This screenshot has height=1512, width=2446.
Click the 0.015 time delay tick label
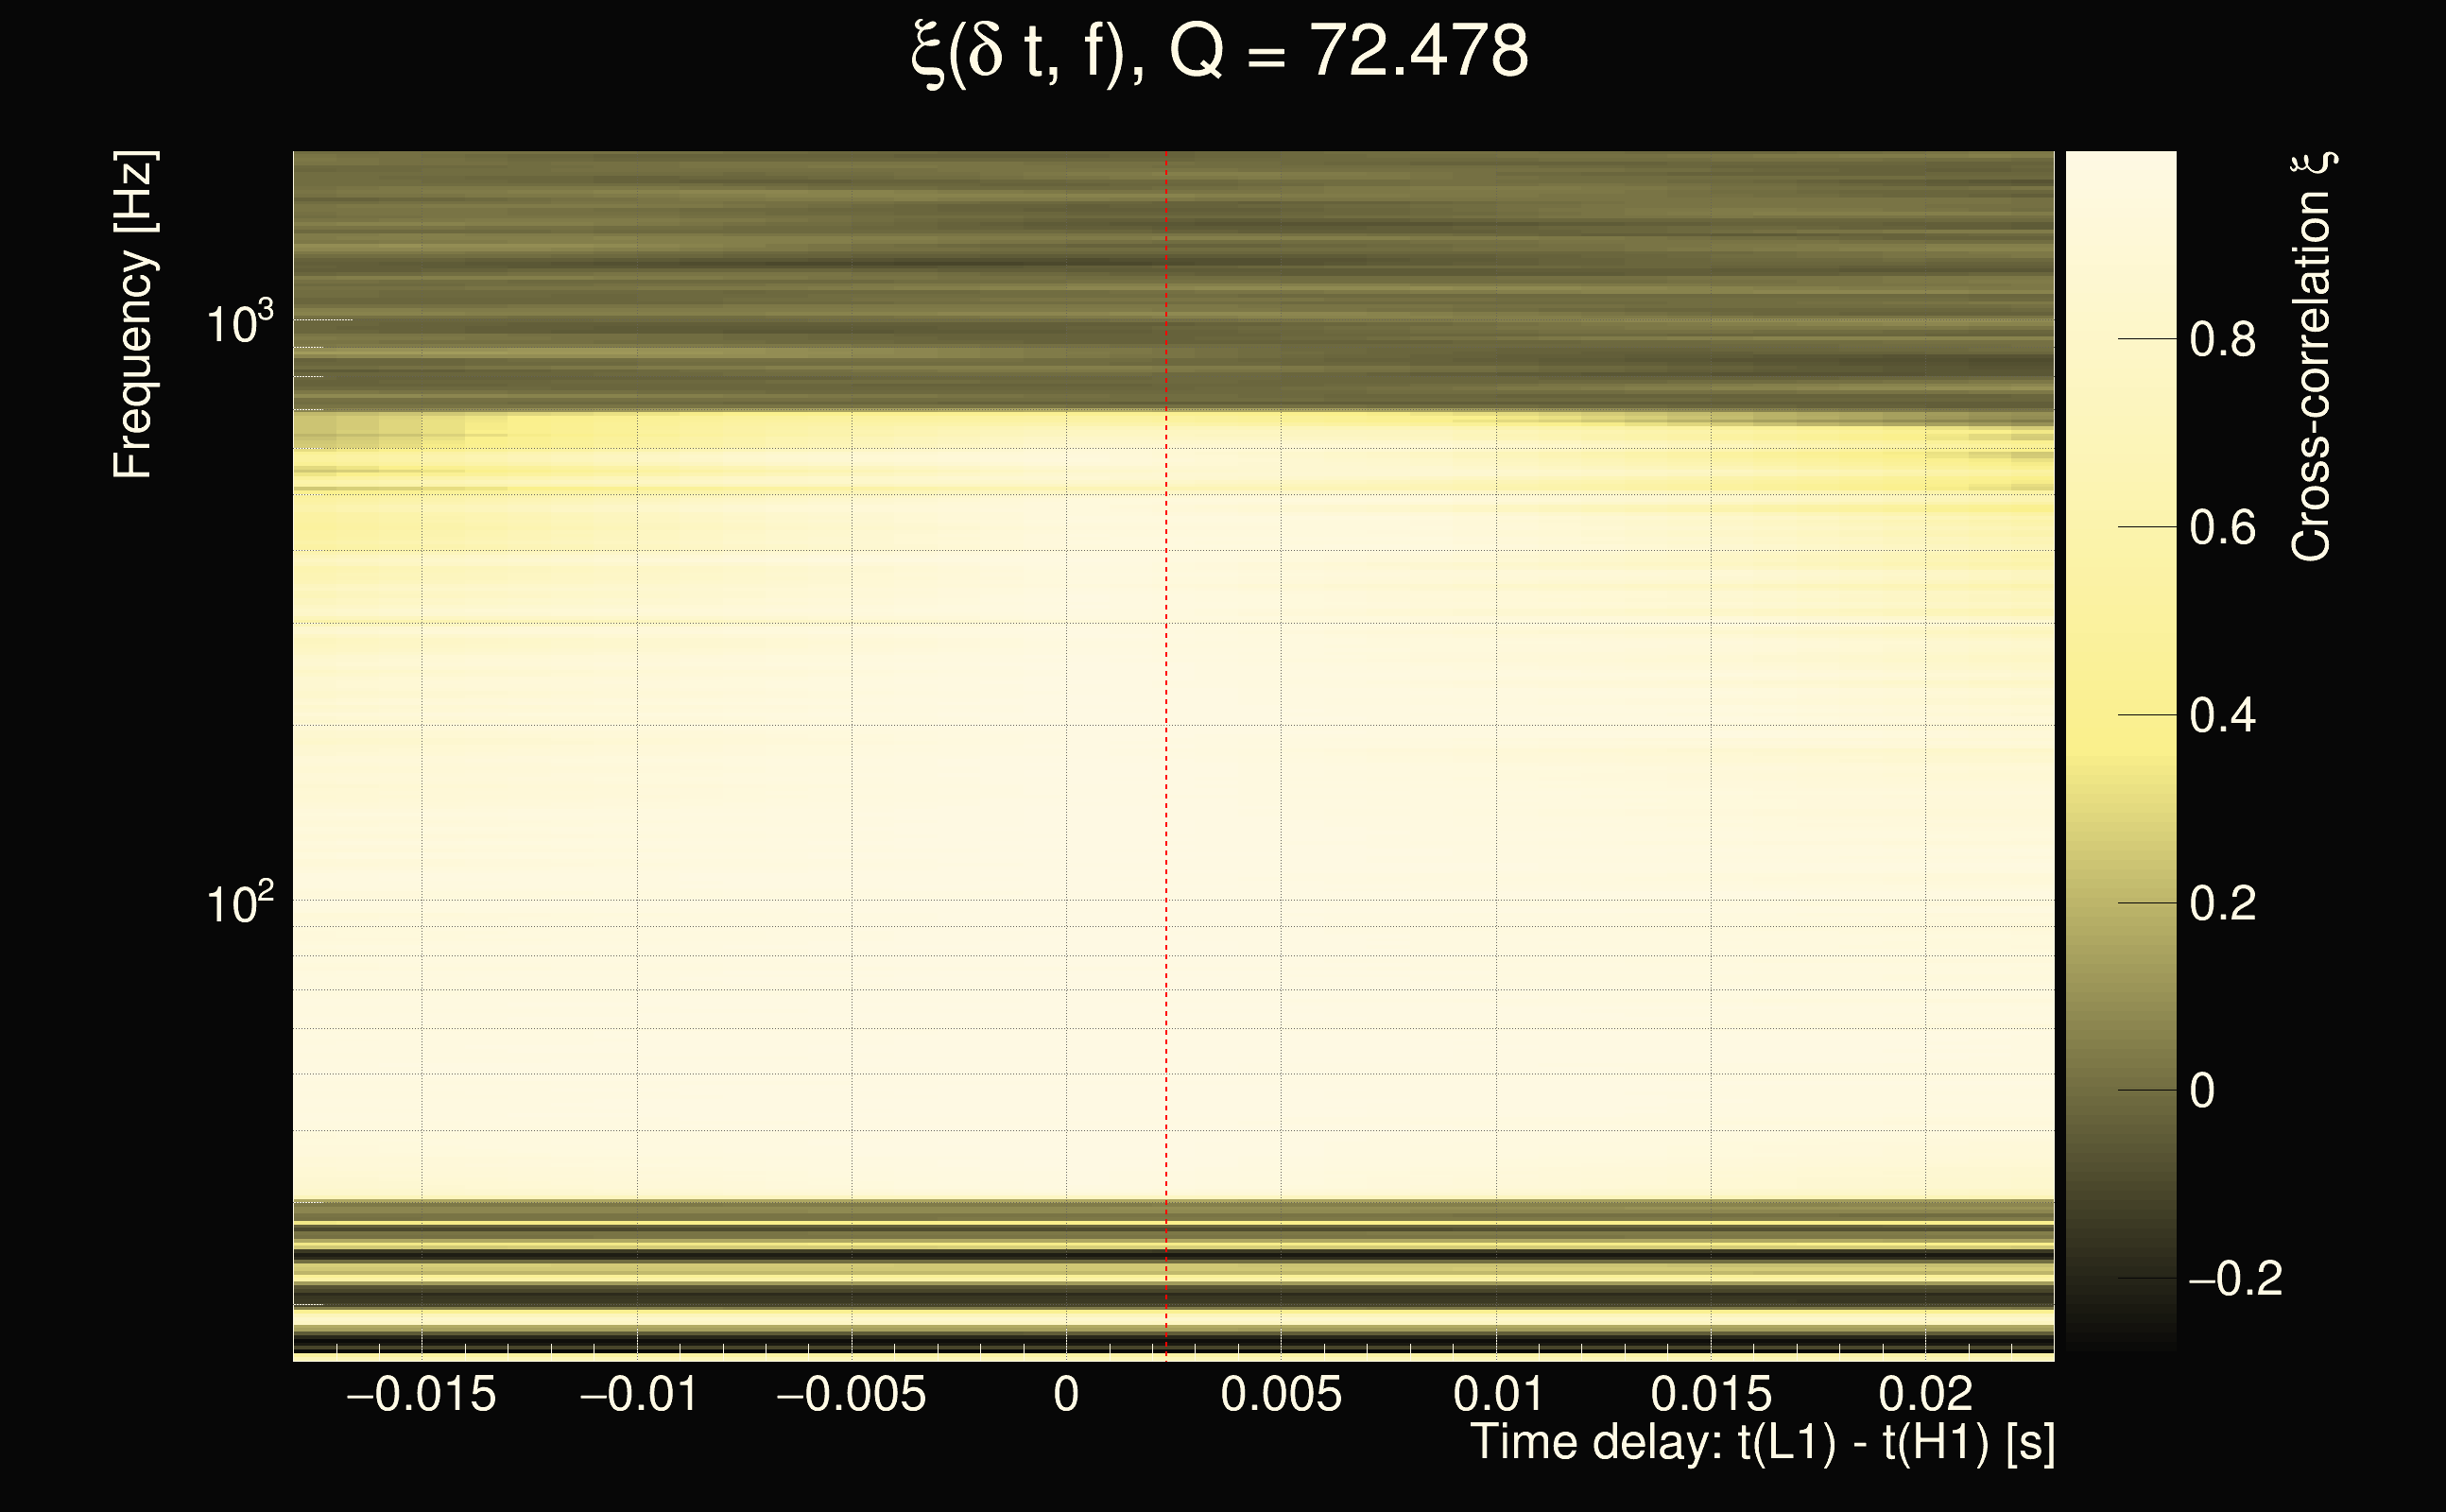[x=1711, y=1394]
